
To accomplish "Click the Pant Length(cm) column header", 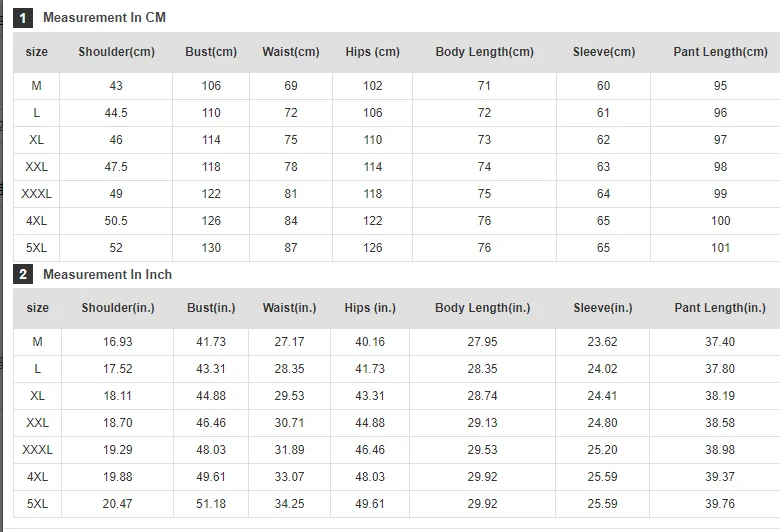I will [720, 52].
